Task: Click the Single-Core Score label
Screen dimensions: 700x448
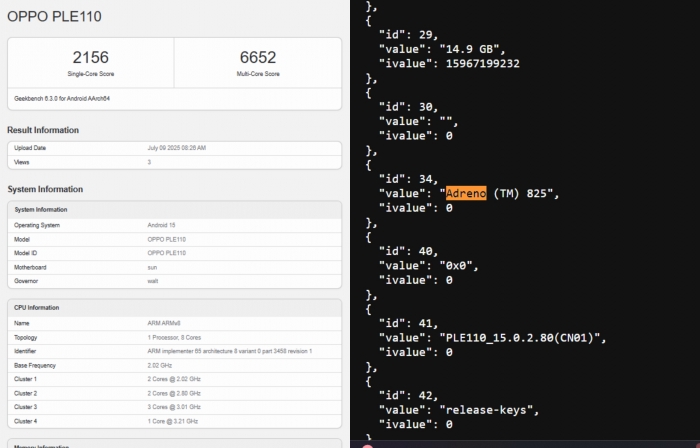Action: [91, 74]
